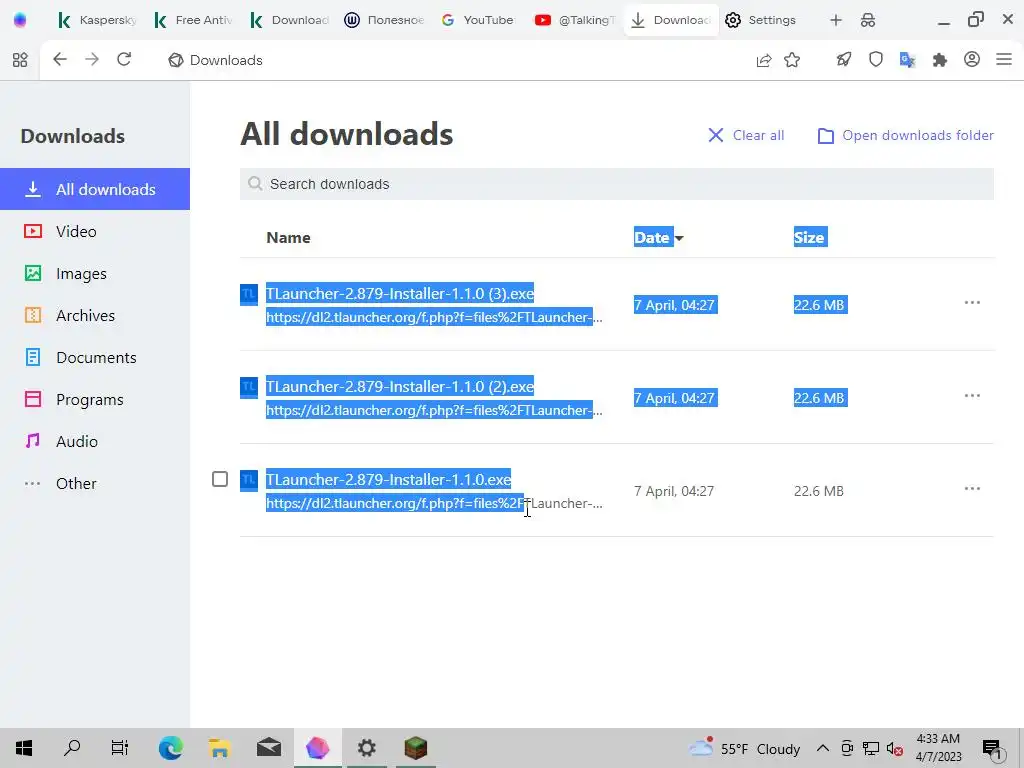
Task: Click the share icon in address bar
Action: [x=763, y=60]
